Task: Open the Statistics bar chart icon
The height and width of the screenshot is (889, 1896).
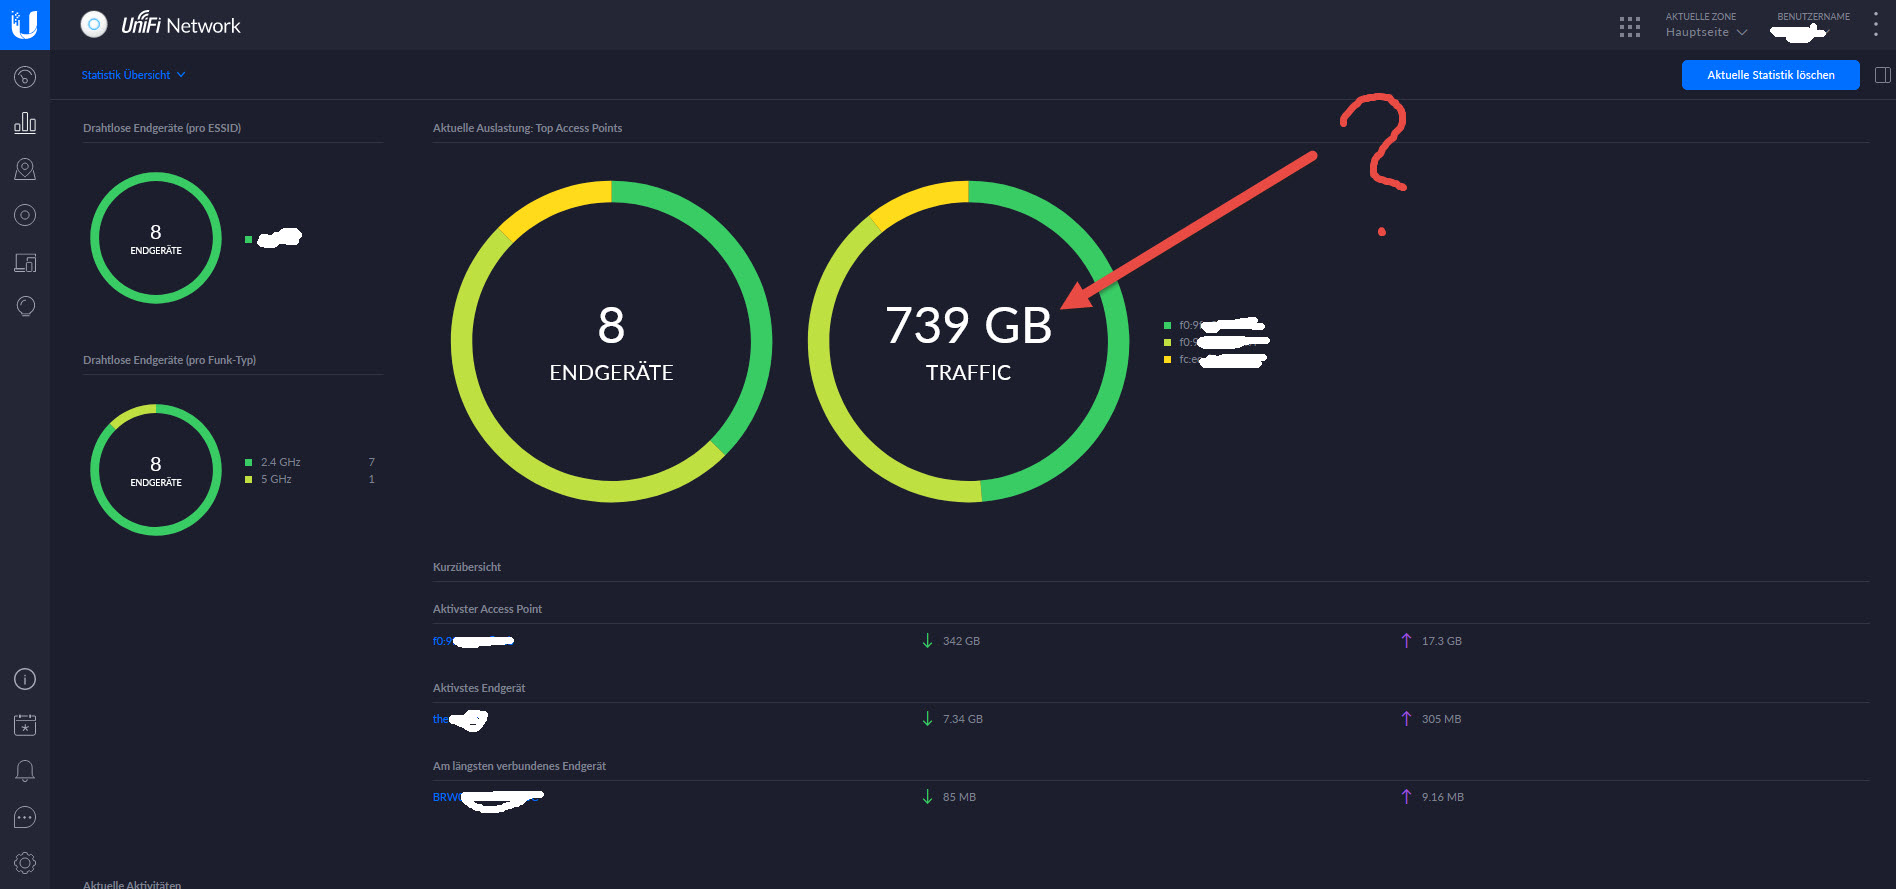Action: [25, 123]
